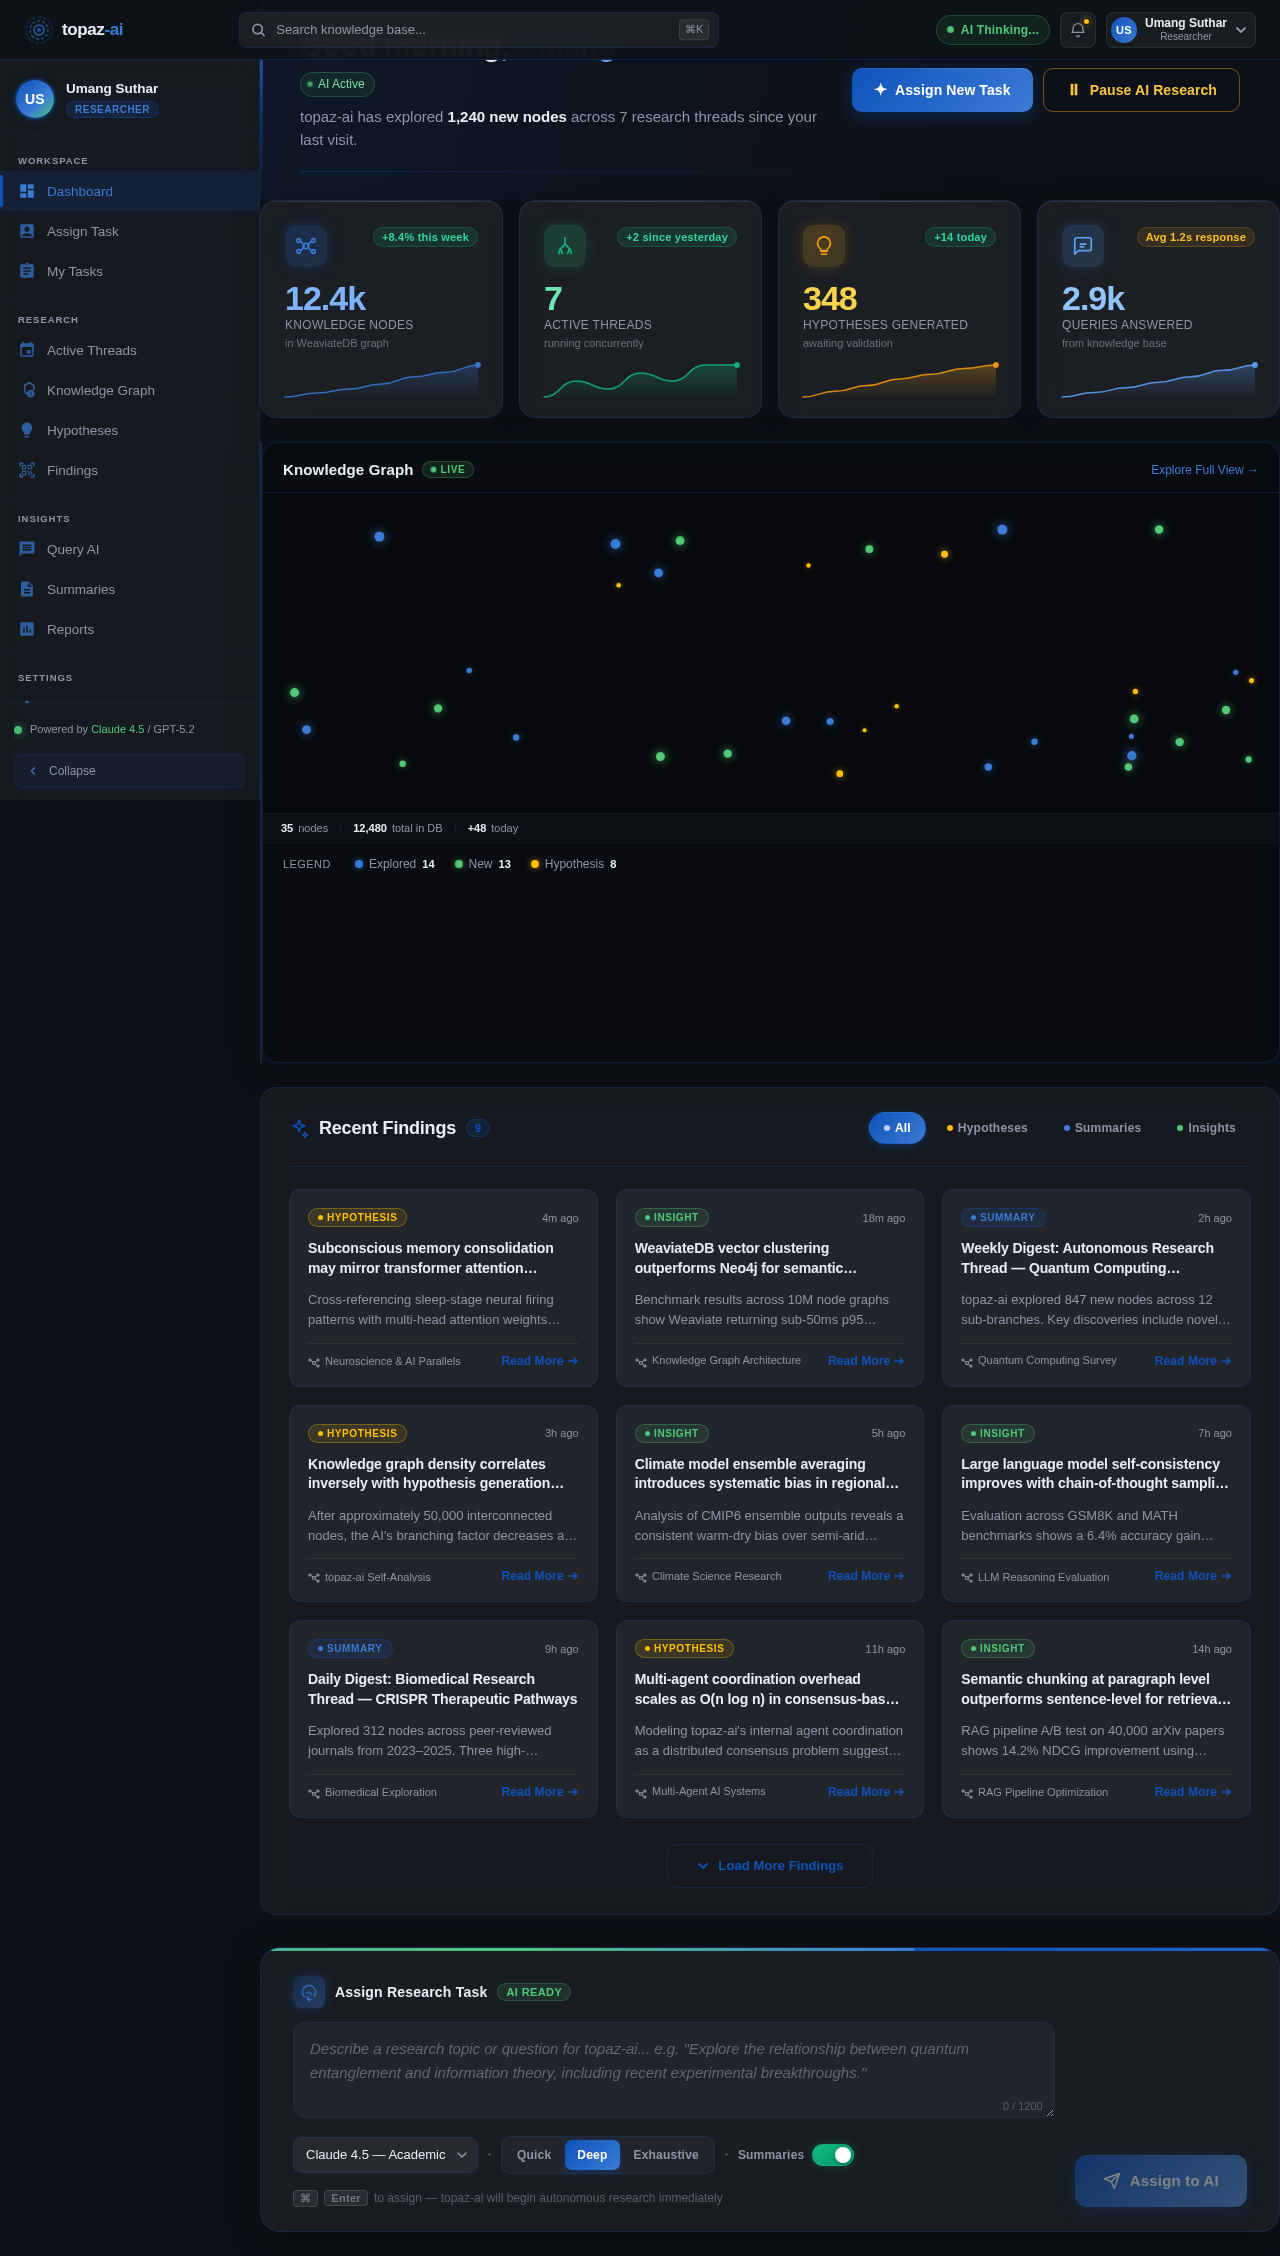Open Query AI in the sidebar
The image size is (1280, 2256).
click(130, 549)
